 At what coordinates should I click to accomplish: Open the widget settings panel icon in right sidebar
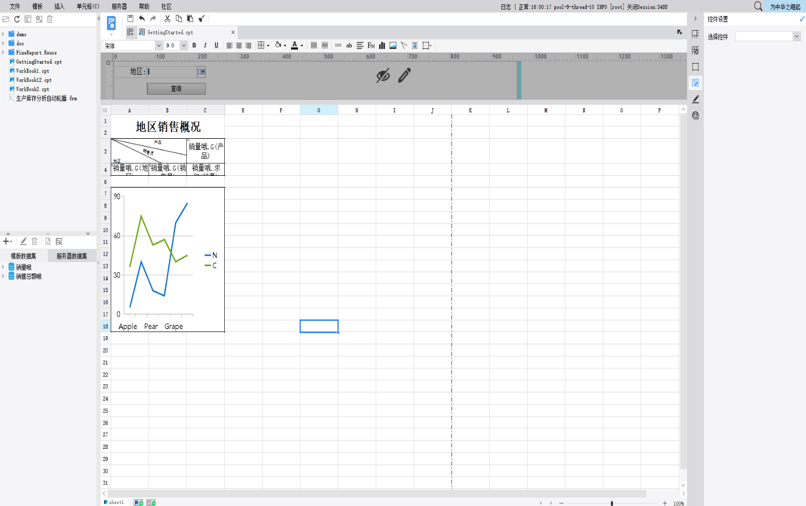click(695, 83)
